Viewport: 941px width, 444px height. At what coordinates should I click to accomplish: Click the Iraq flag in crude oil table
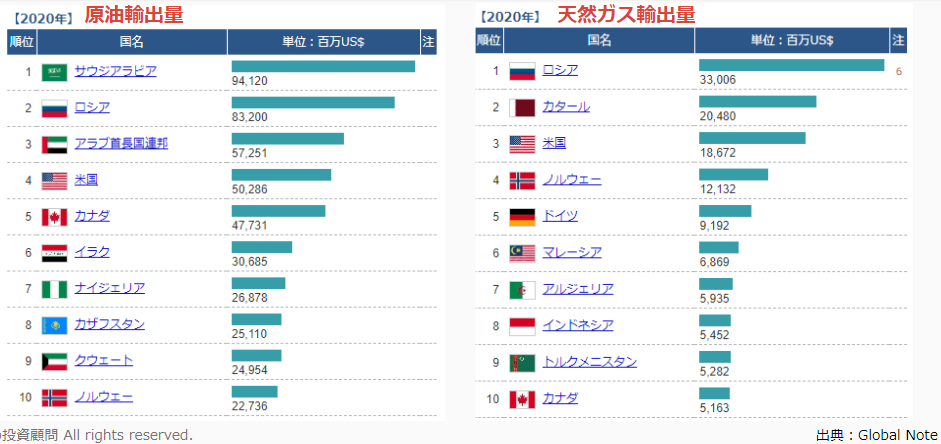(x=54, y=253)
